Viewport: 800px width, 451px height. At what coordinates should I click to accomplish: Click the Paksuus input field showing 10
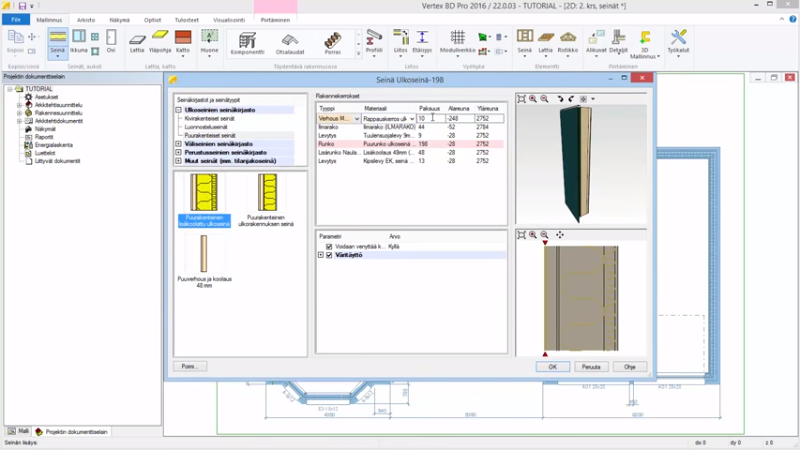(430, 119)
